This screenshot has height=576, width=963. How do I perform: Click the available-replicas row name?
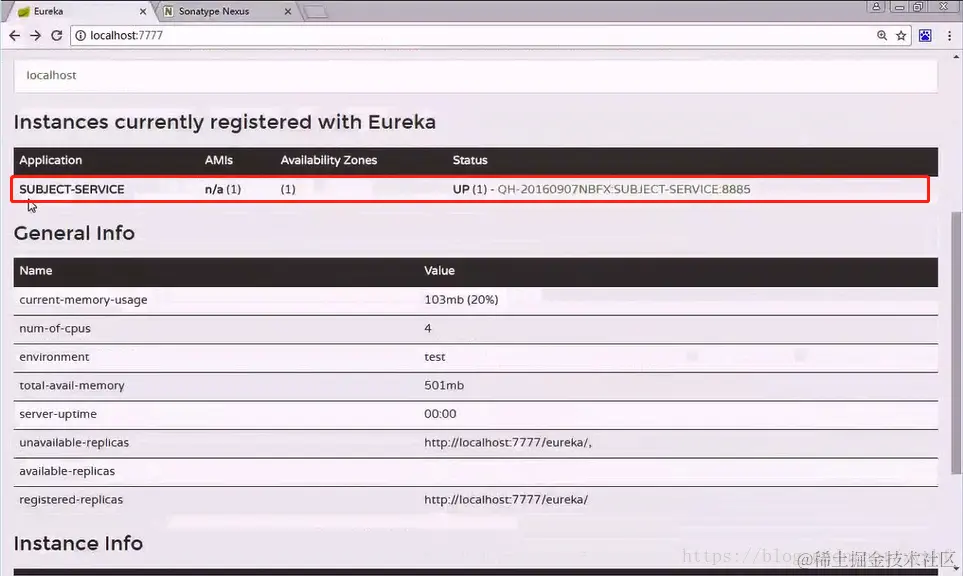click(67, 471)
